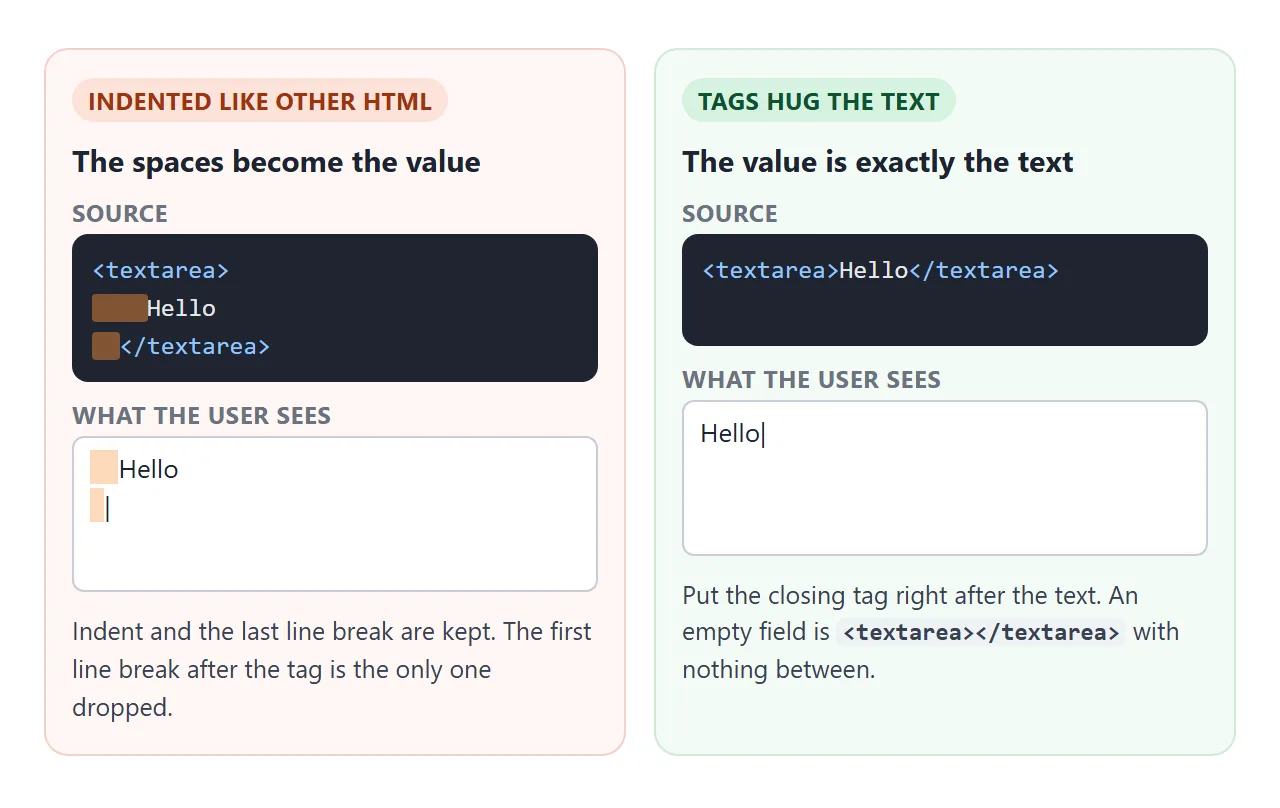
Task: Click the brown highlighted indent before Hello in code
Action: pos(120,308)
